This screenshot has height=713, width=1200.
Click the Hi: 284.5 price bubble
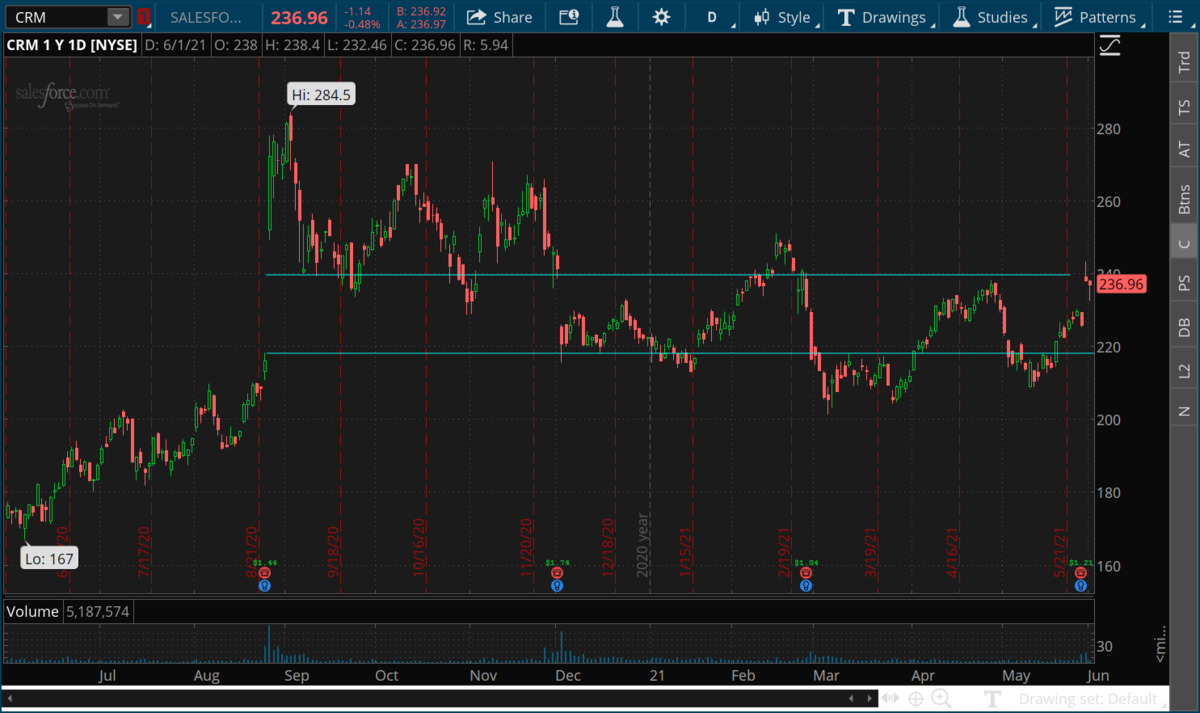(321, 95)
